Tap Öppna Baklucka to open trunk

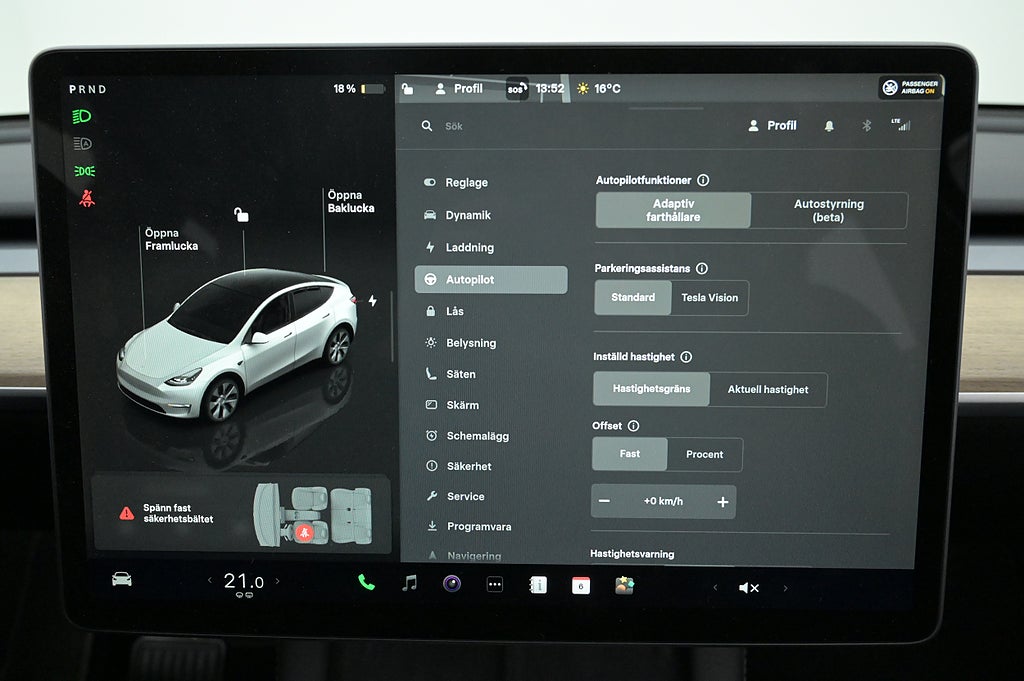pos(351,202)
